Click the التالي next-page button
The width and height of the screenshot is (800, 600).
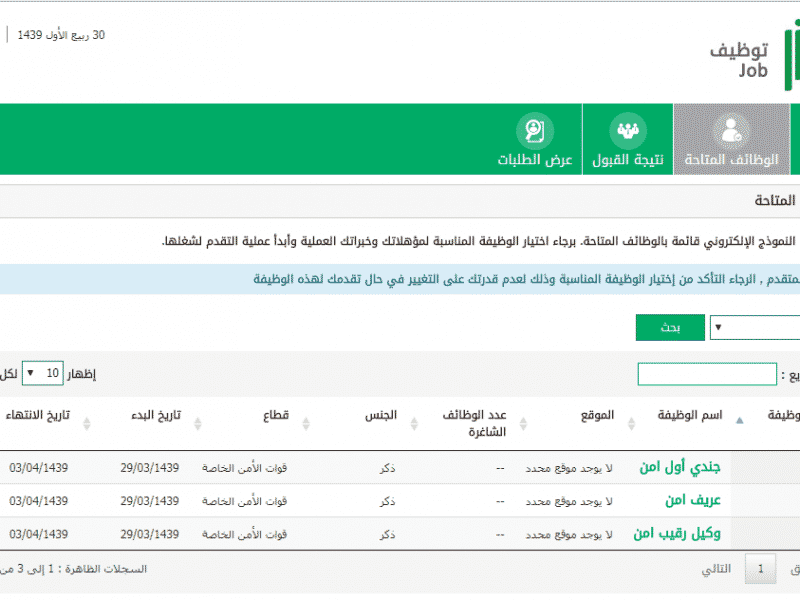tap(716, 568)
